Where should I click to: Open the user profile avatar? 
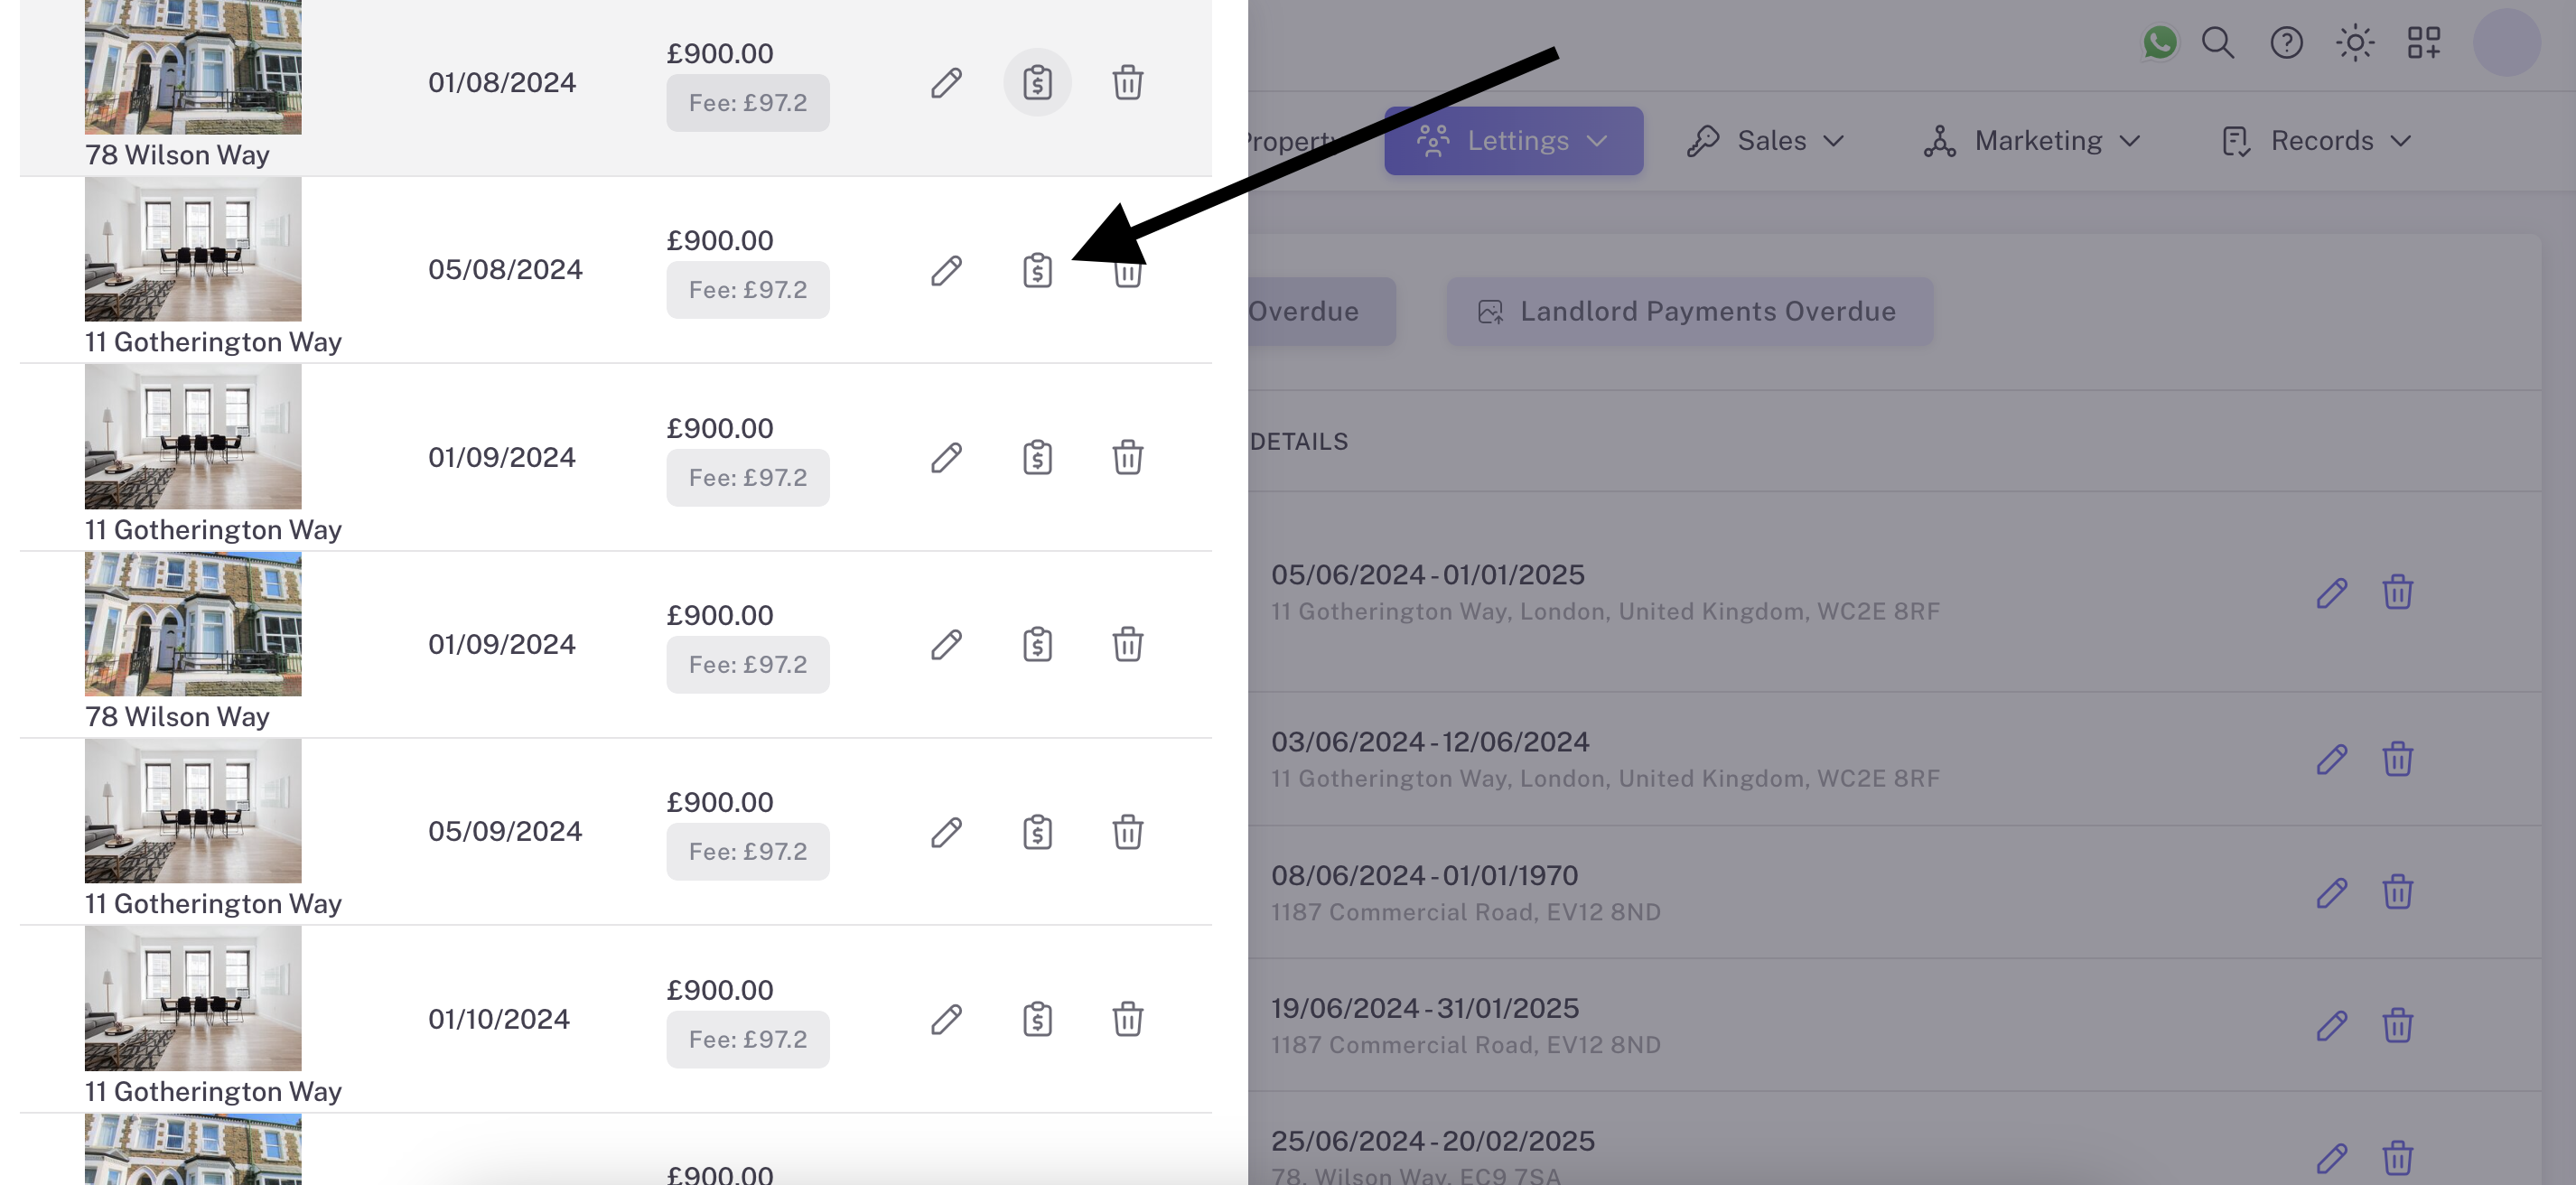point(2506,42)
